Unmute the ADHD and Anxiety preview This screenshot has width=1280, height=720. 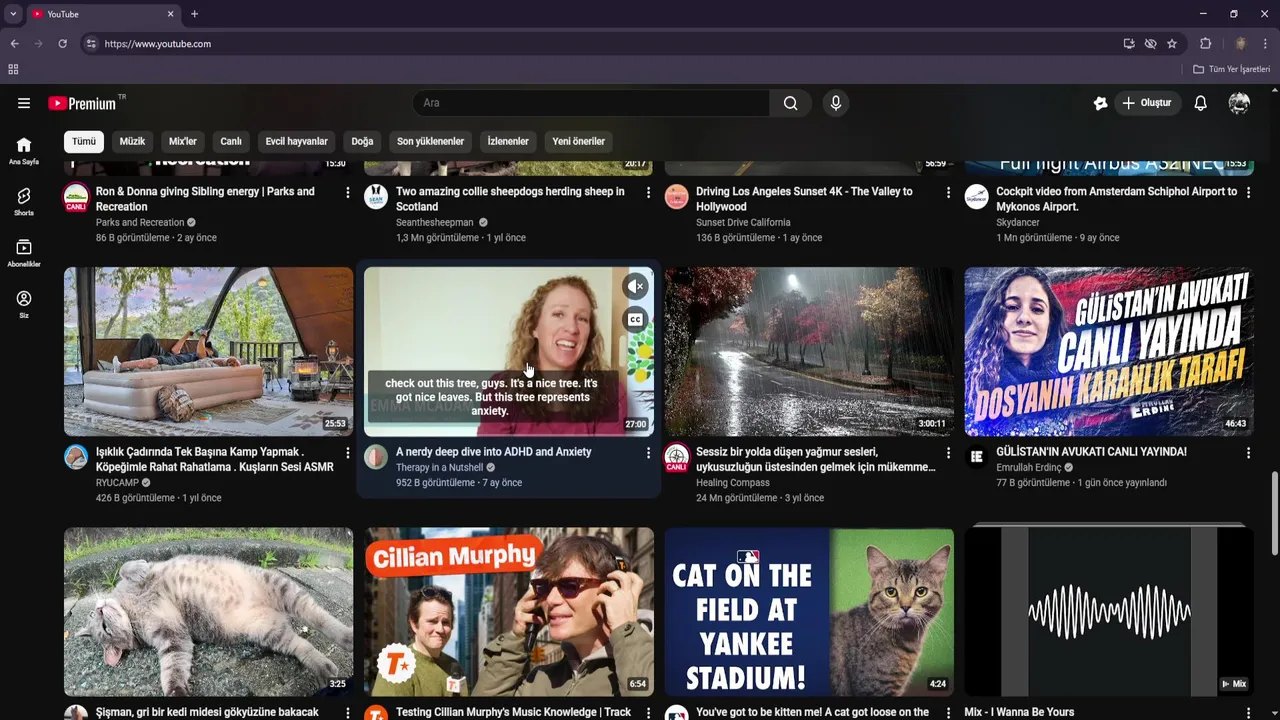click(x=635, y=287)
